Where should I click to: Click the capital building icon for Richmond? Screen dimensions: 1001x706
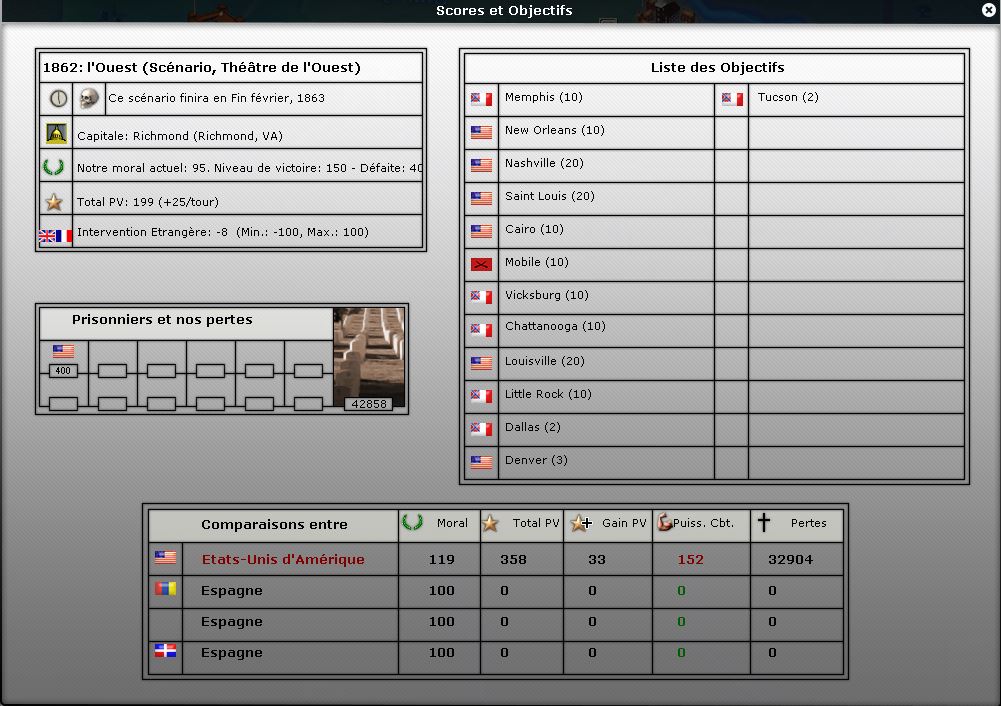click(x=56, y=134)
